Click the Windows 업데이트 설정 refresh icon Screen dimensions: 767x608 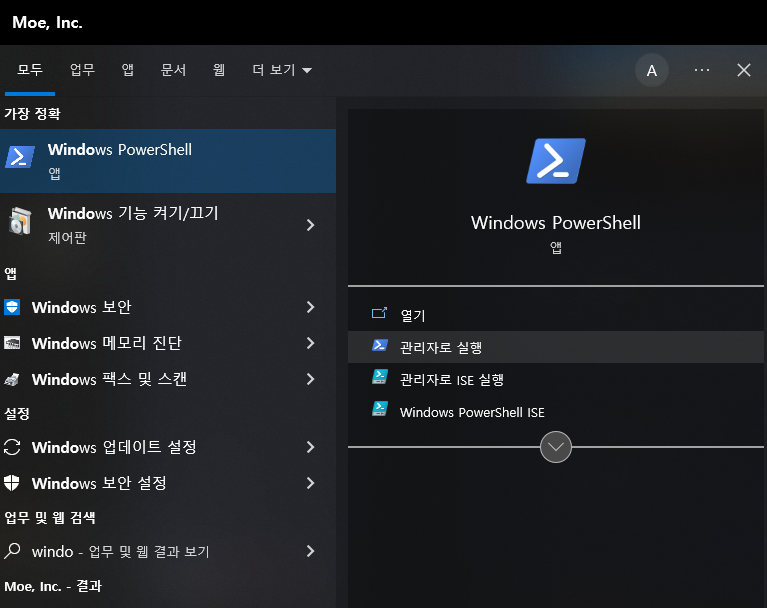tap(12, 447)
